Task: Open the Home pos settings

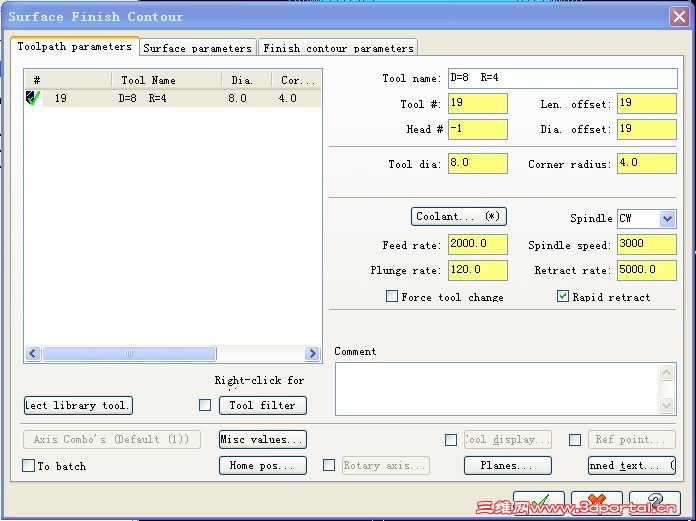Action: tap(262, 466)
